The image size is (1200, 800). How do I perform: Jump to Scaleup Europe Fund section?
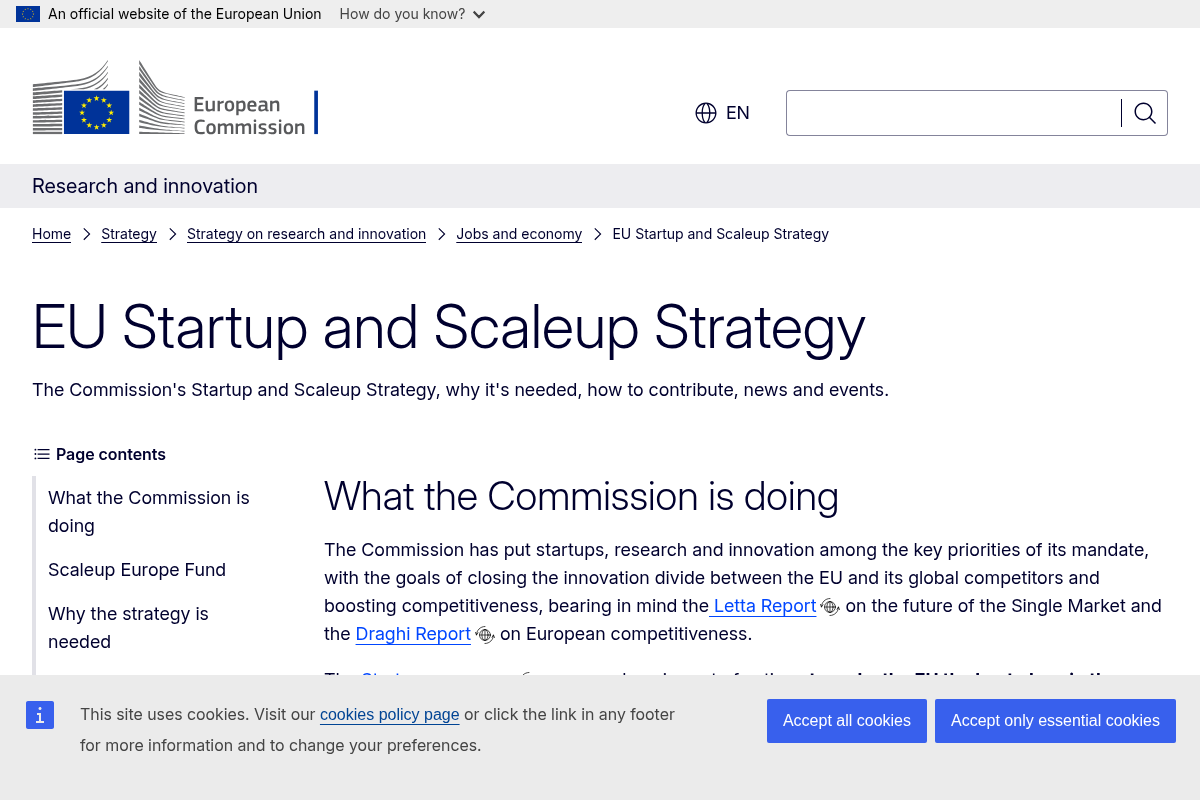click(x=137, y=570)
